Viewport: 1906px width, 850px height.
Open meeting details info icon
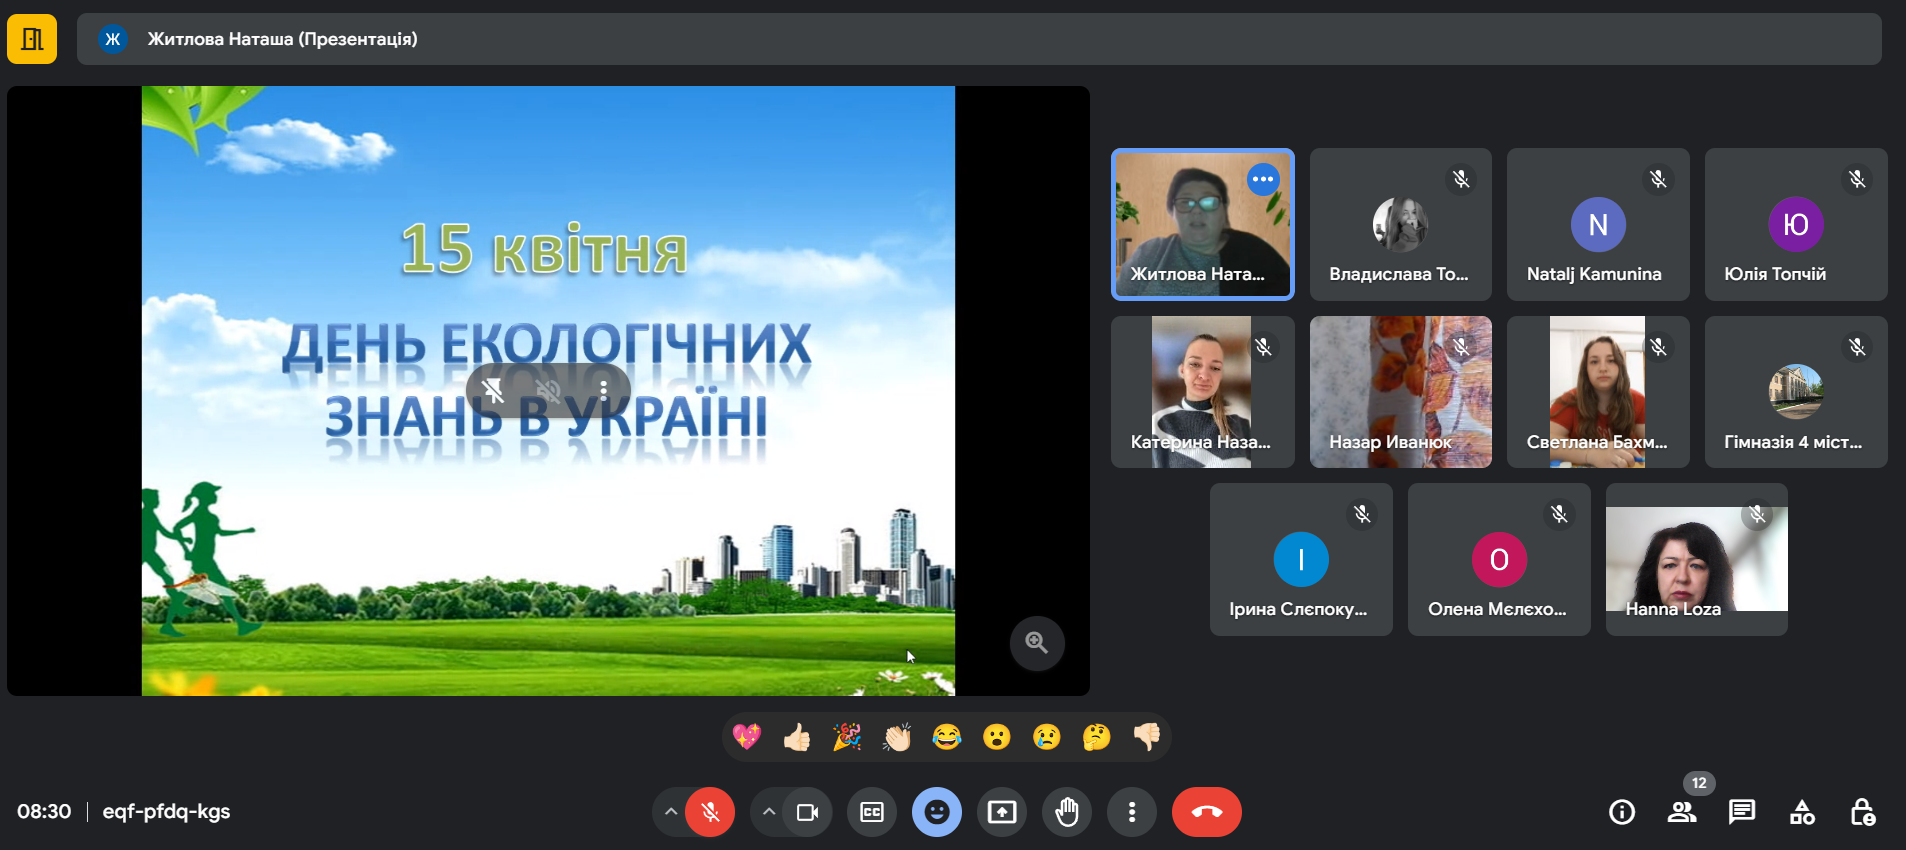tap(1621, 812)
